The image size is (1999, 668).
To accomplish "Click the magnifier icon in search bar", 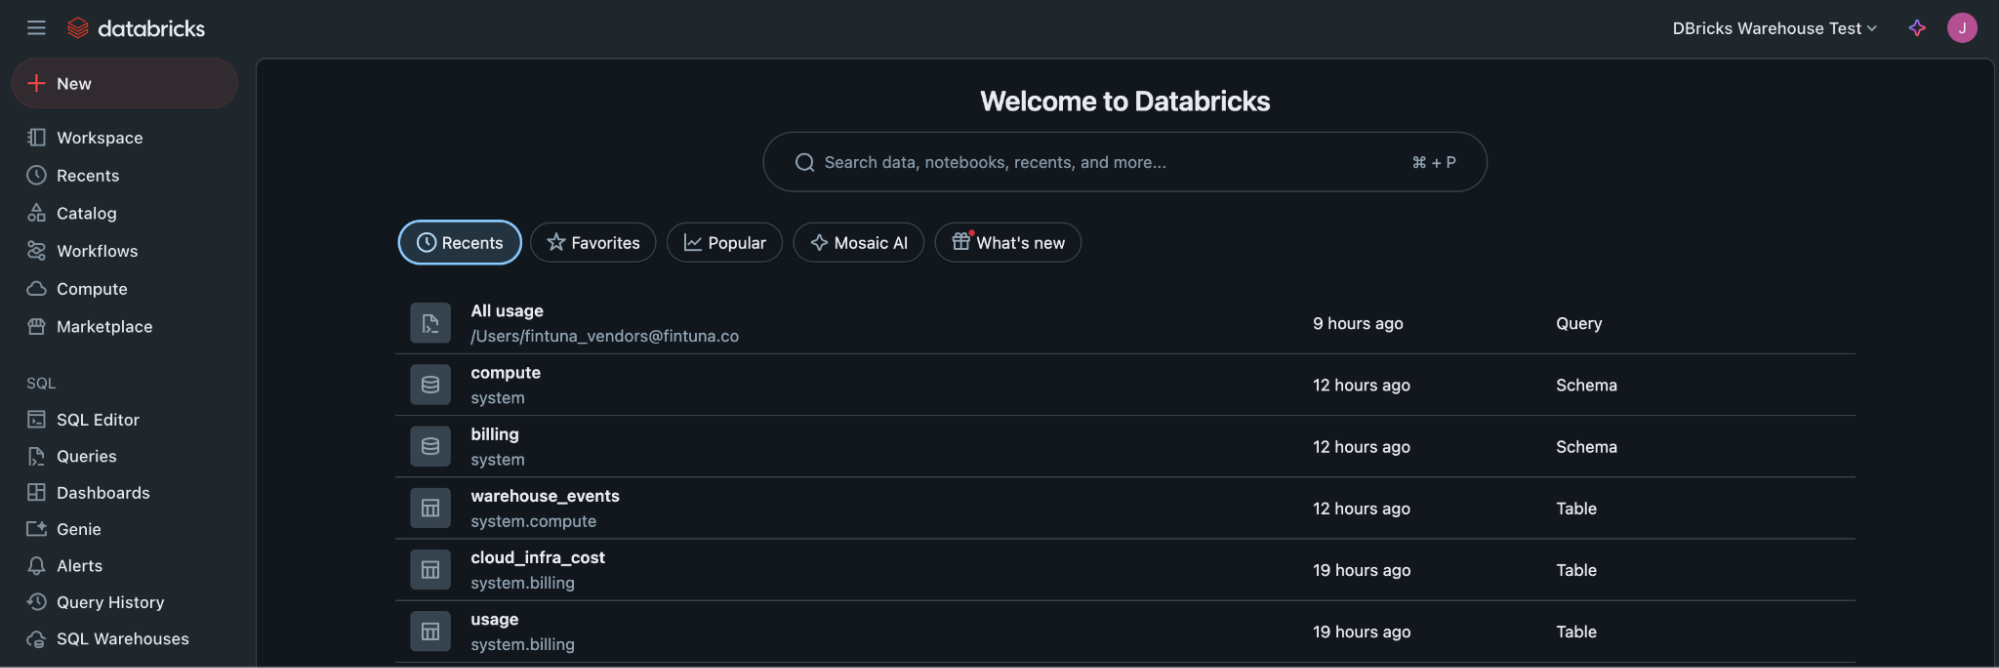I will (804, 162).
